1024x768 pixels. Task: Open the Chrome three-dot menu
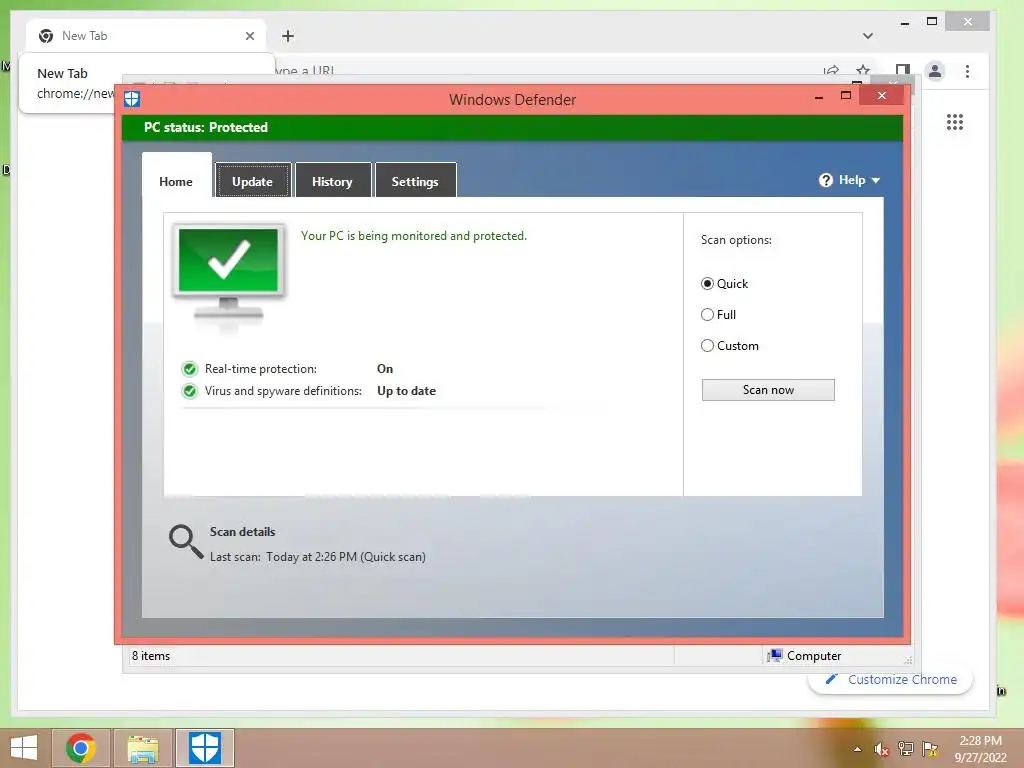[x=967, y=71]
